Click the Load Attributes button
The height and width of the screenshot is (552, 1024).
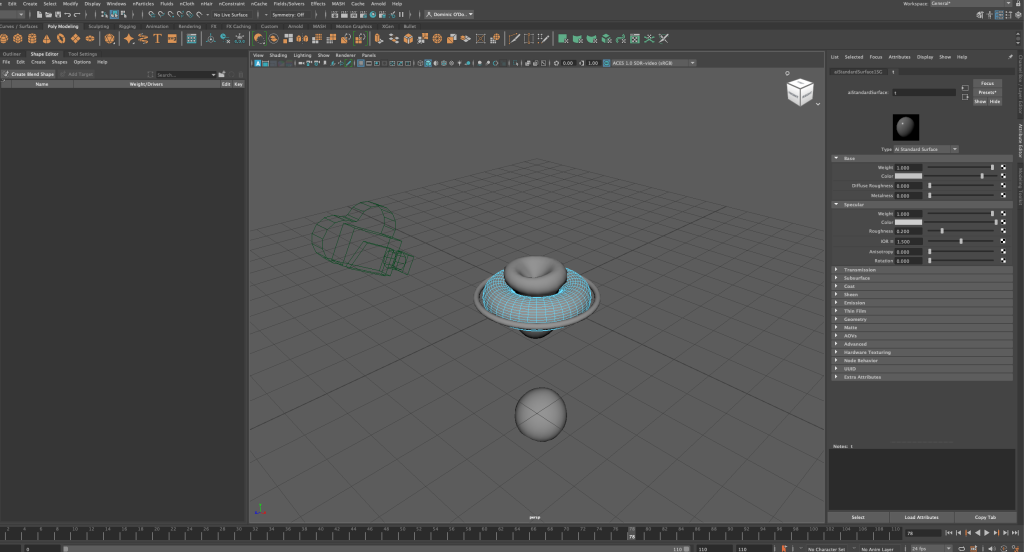pyautogui.click(x=920, y=517)
